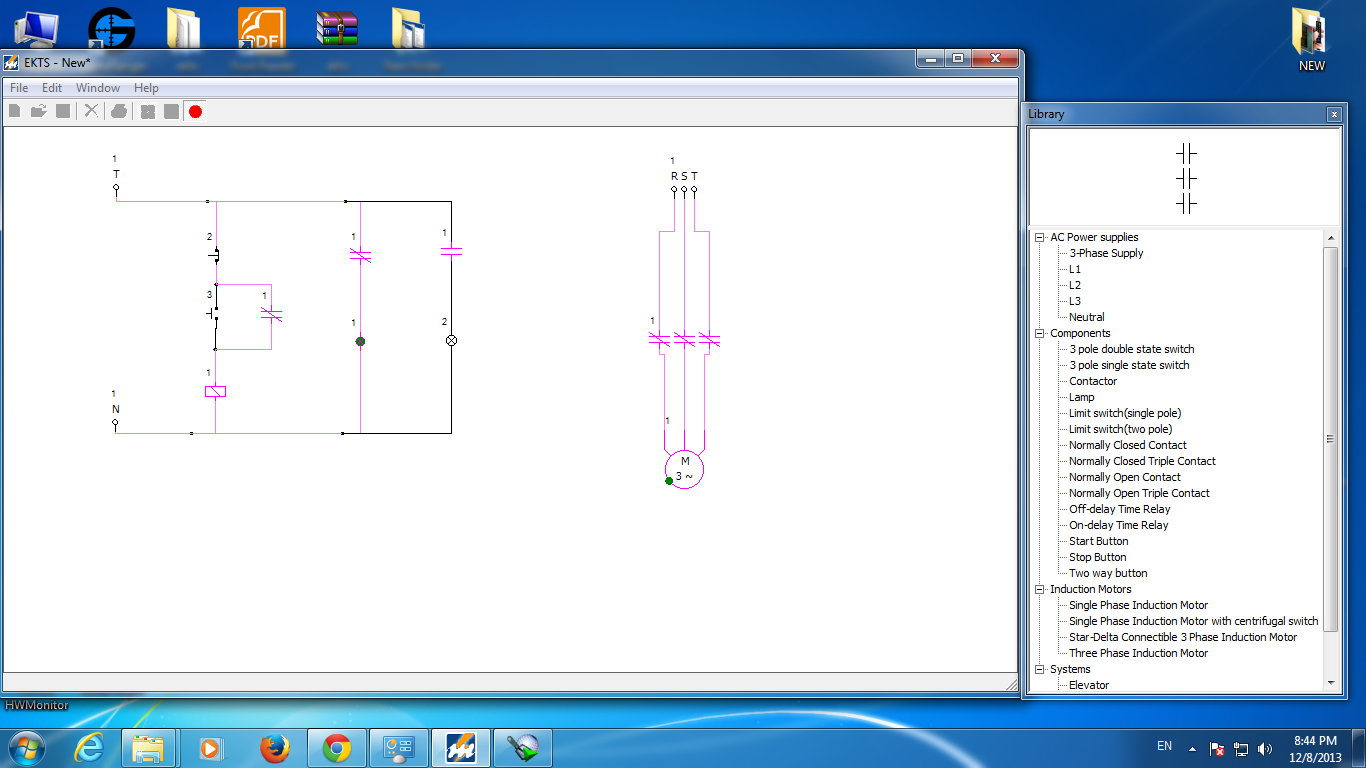Open the Windows Start menu
Image resolution: width=1366 pixels, height=768 pixels.
[x=27, y=748]
